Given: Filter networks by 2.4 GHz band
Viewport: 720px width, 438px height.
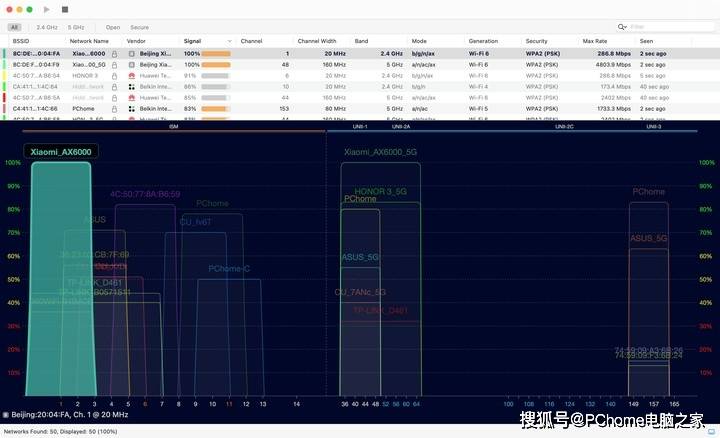Looking at the screenshot, I should (x=47, y=27).
